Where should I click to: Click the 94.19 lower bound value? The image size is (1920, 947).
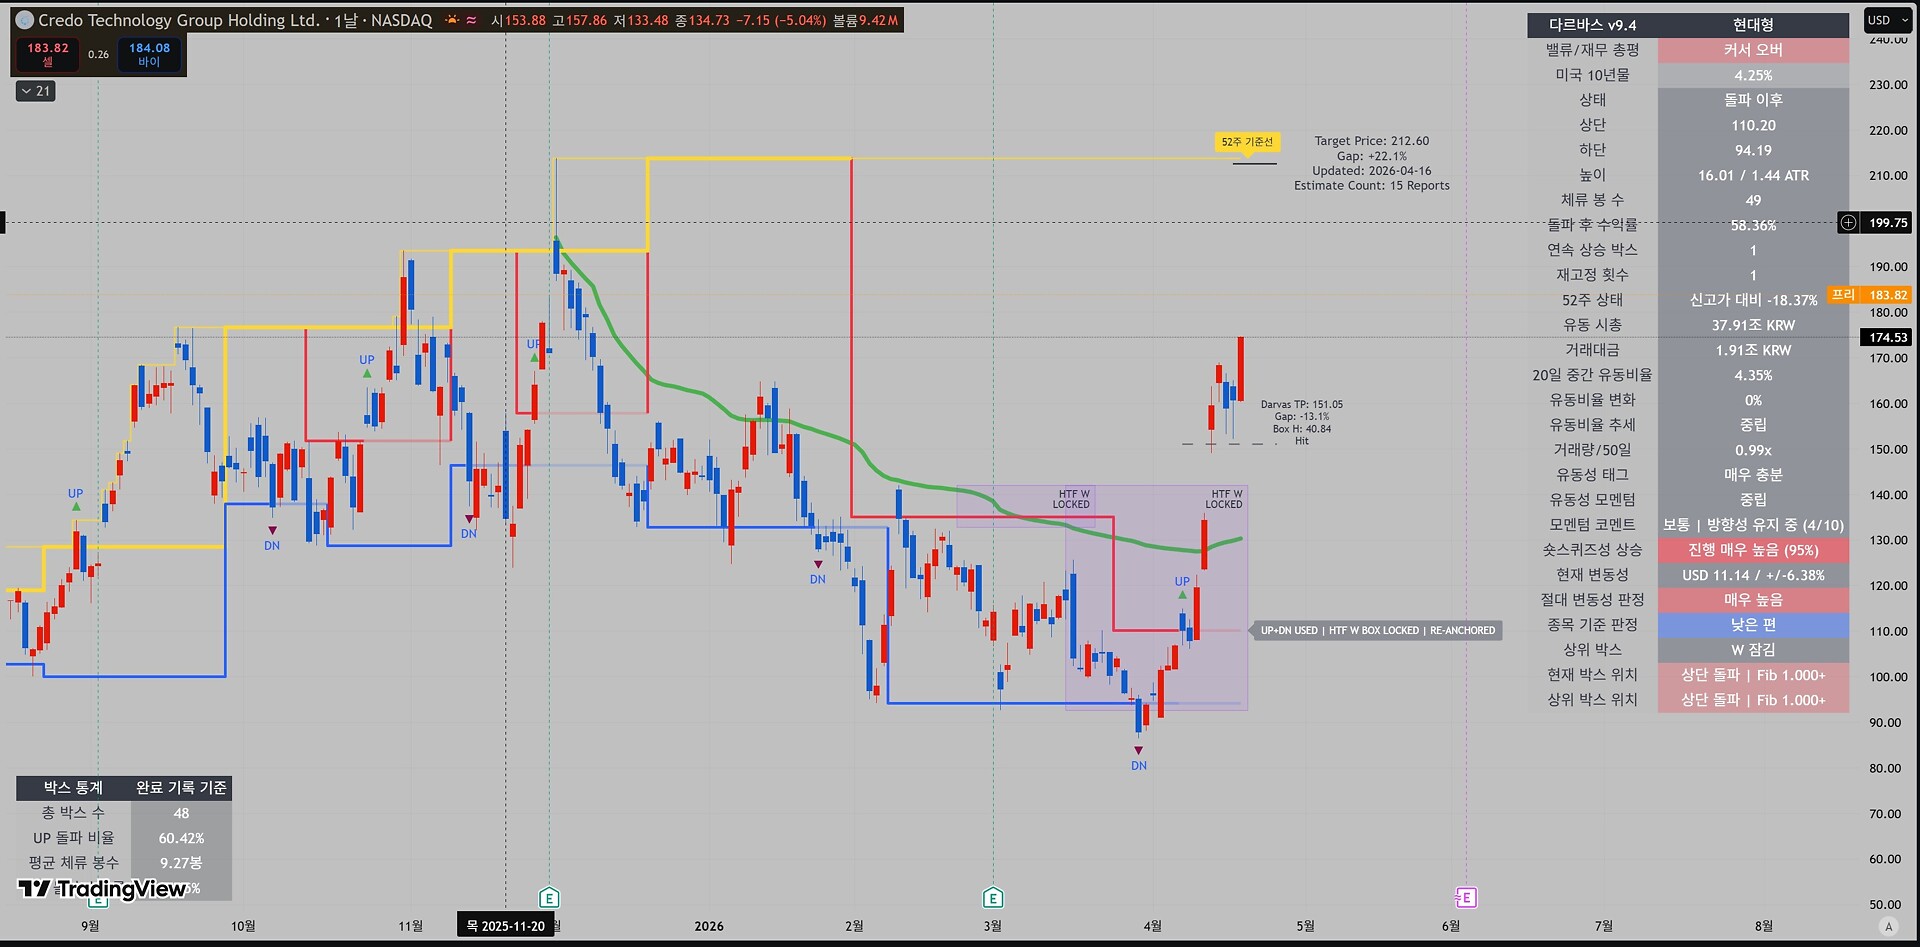tap(1753, 150)
